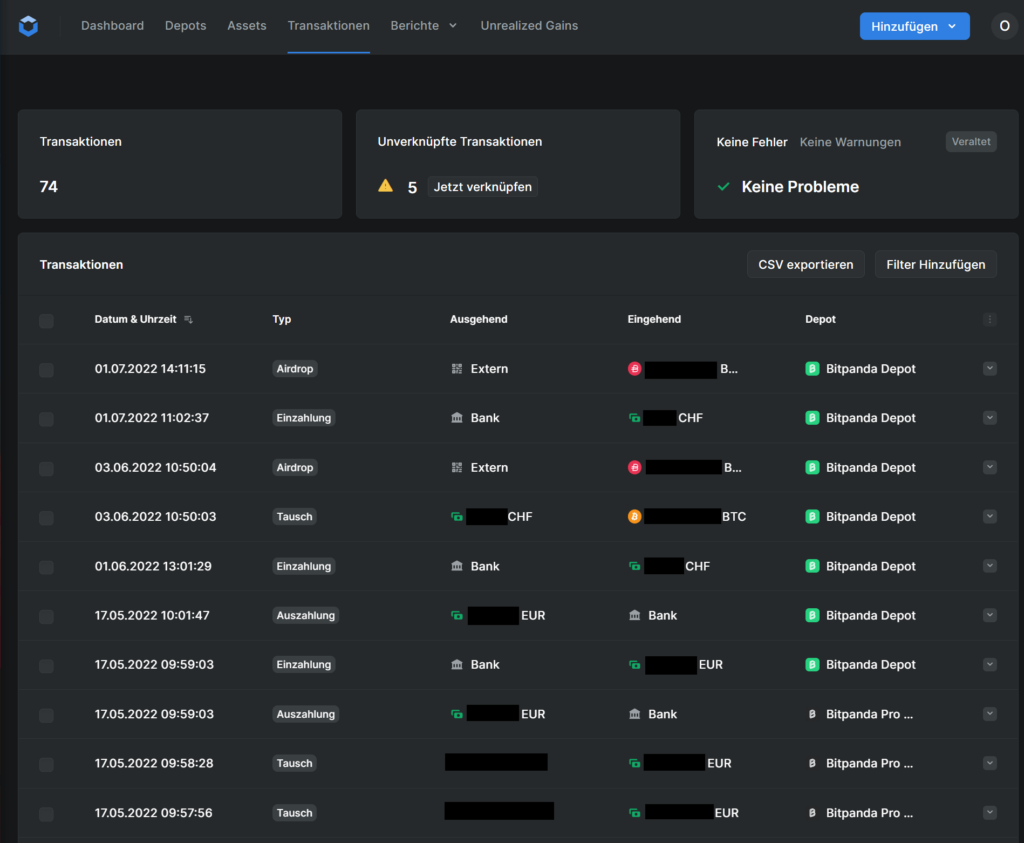Screen dimensions: 1024x843
Task: Click the app logo icon in navbar
Action: pos(28,26)
